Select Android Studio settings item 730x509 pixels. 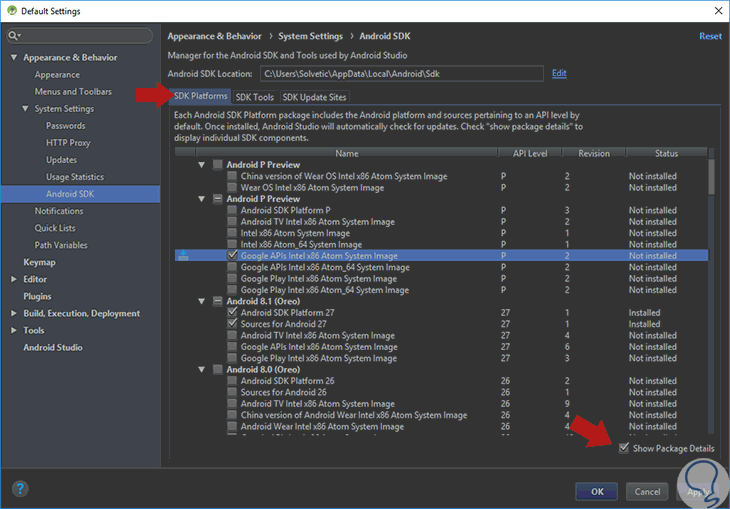tap(53, 347)
